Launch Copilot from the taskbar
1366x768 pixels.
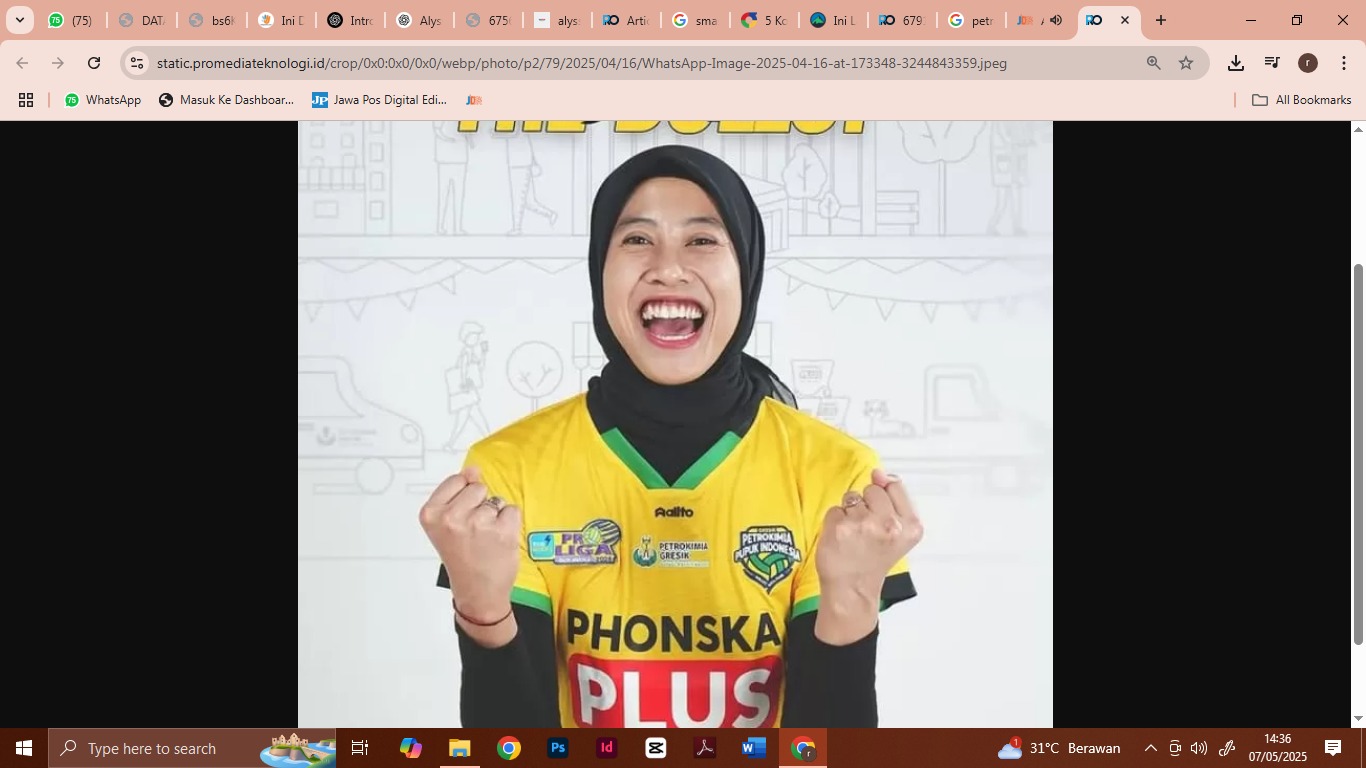[410, 748]
